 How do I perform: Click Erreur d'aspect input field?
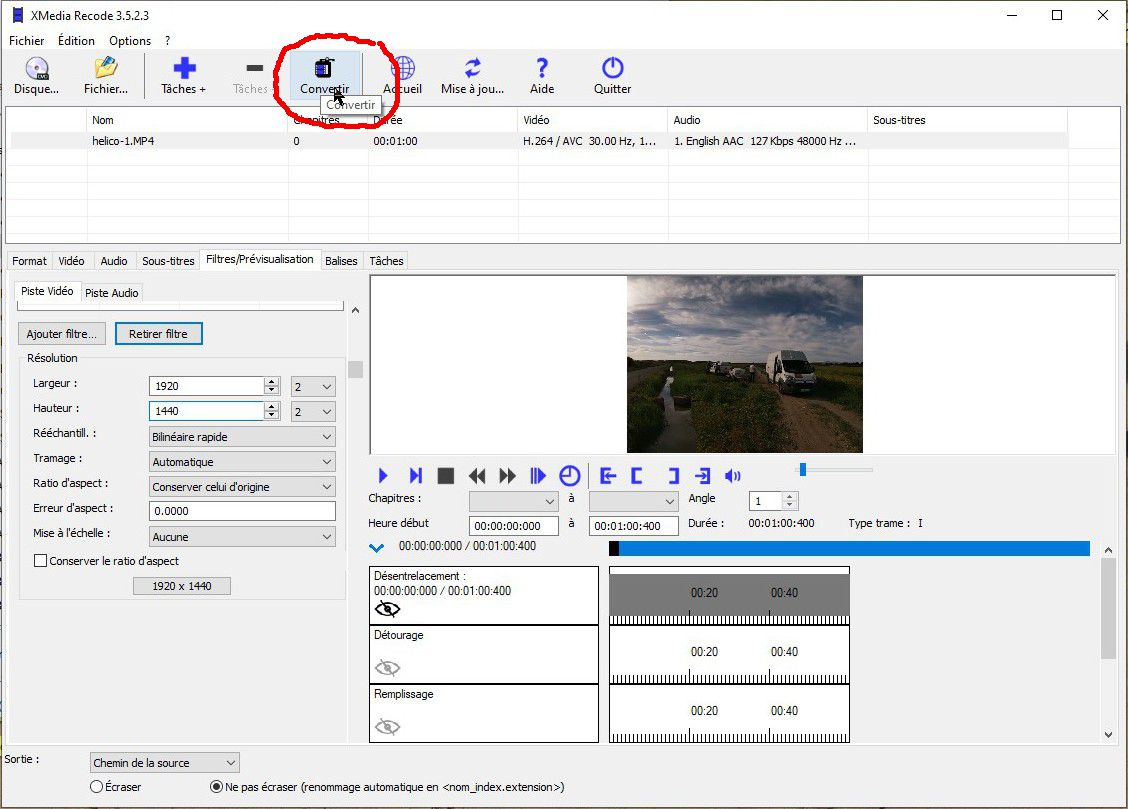(x=242, y=511)
